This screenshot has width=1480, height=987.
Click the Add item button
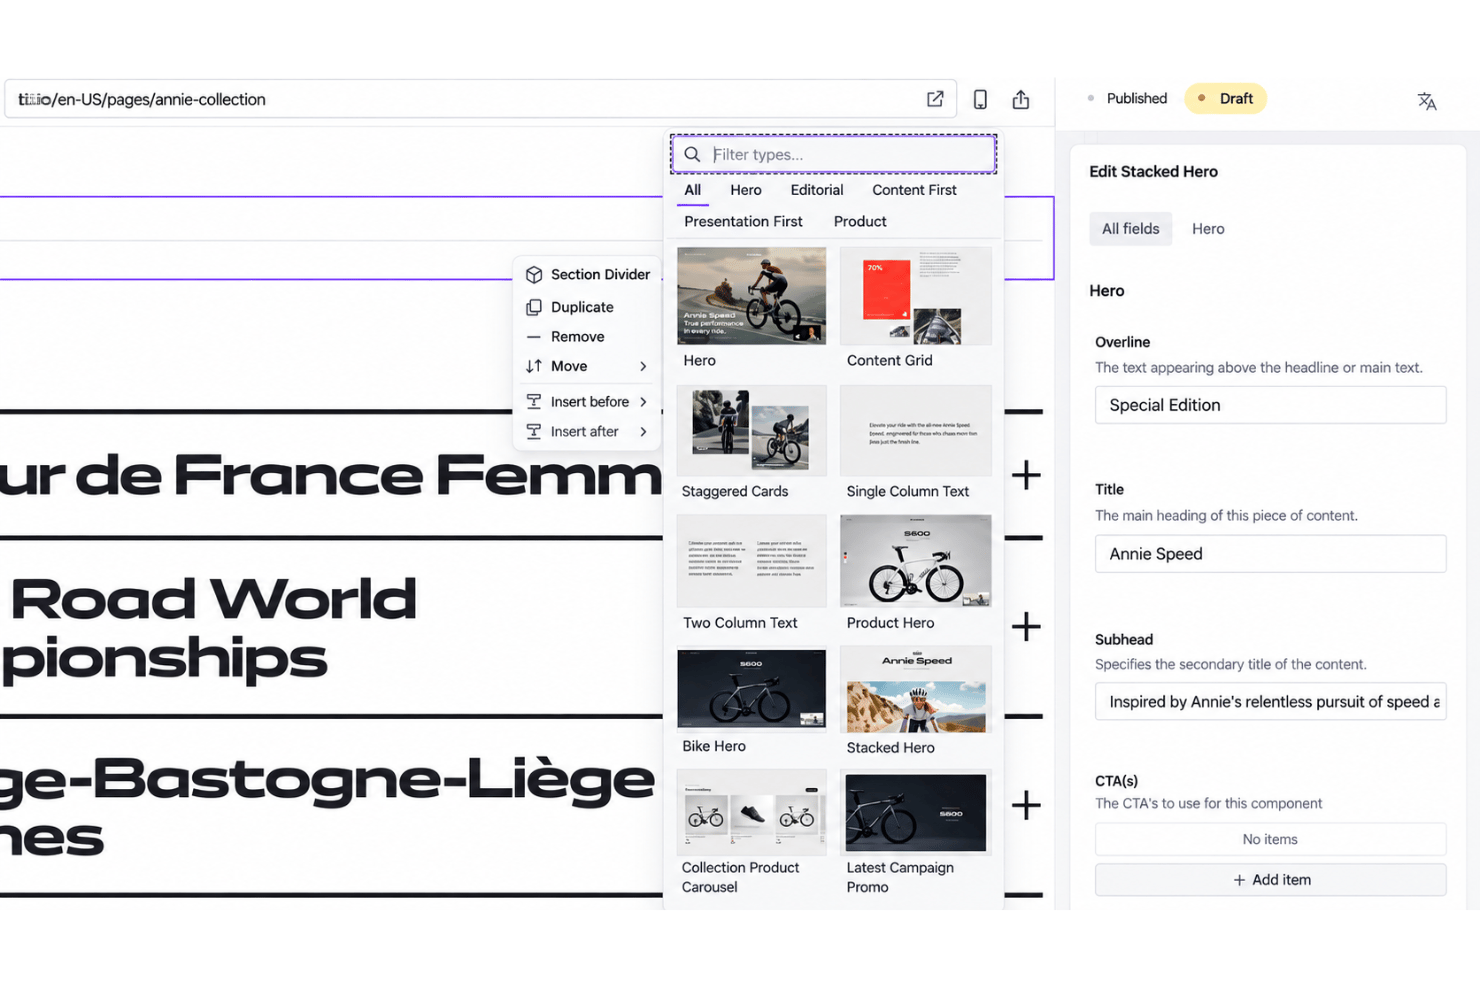click(x=1270, y=880)
